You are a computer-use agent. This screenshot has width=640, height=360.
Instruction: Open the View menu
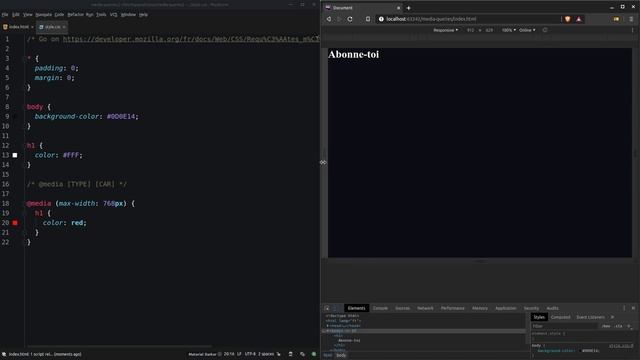click(x=27, y=15)
